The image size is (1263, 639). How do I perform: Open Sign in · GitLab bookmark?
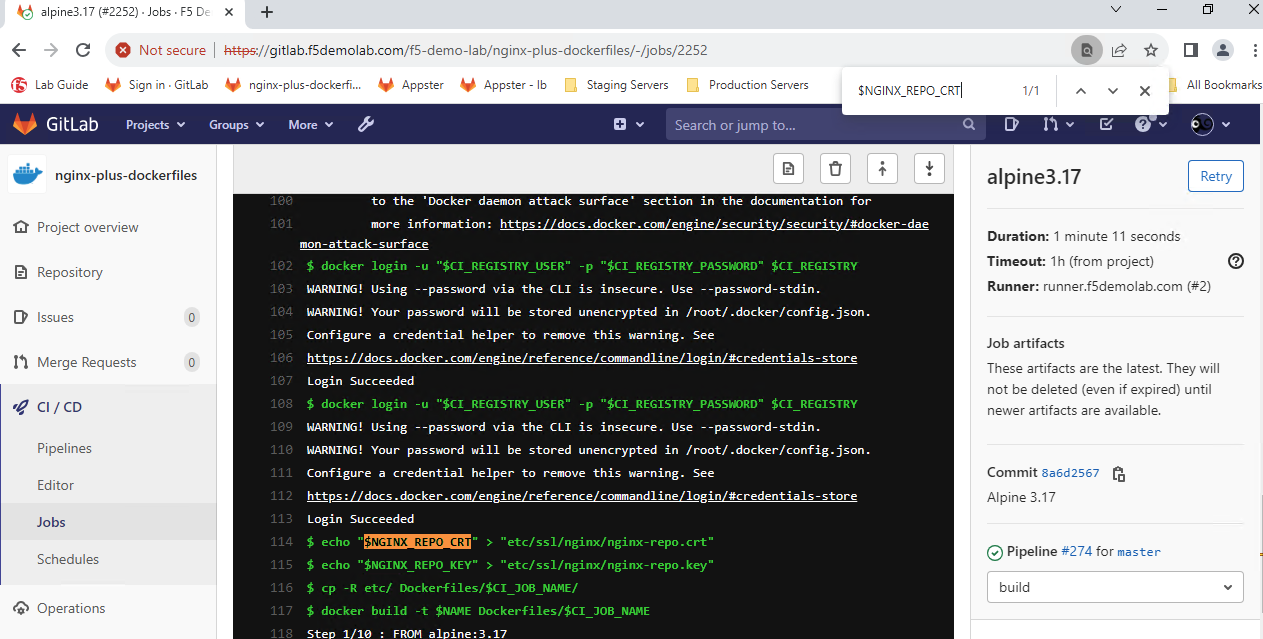(x=157, y=85)
